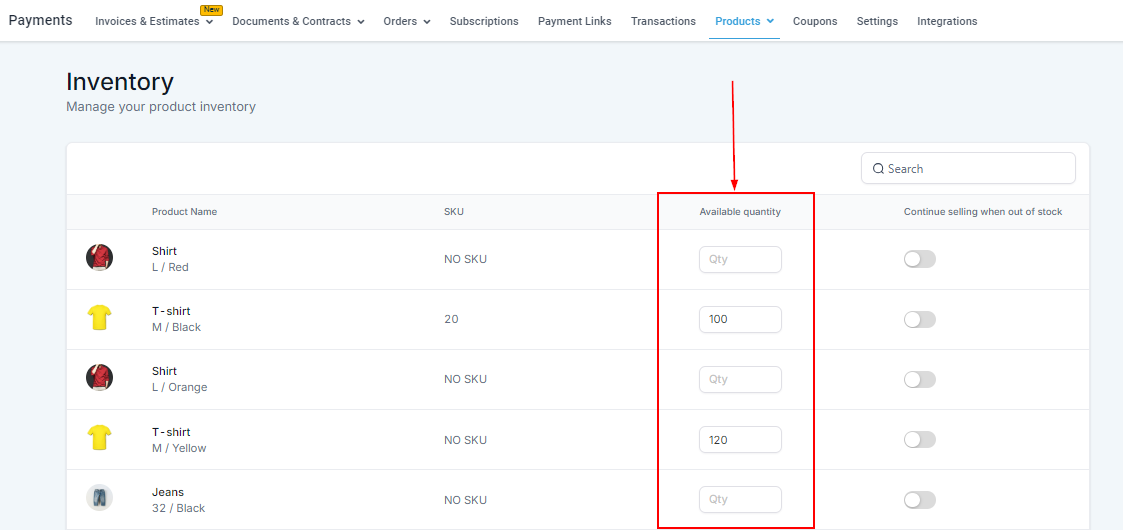Image resolution: width=1123 pixels, height=530 pixels.
Task: Click the M / Yellow variant text
Action: 179,448
